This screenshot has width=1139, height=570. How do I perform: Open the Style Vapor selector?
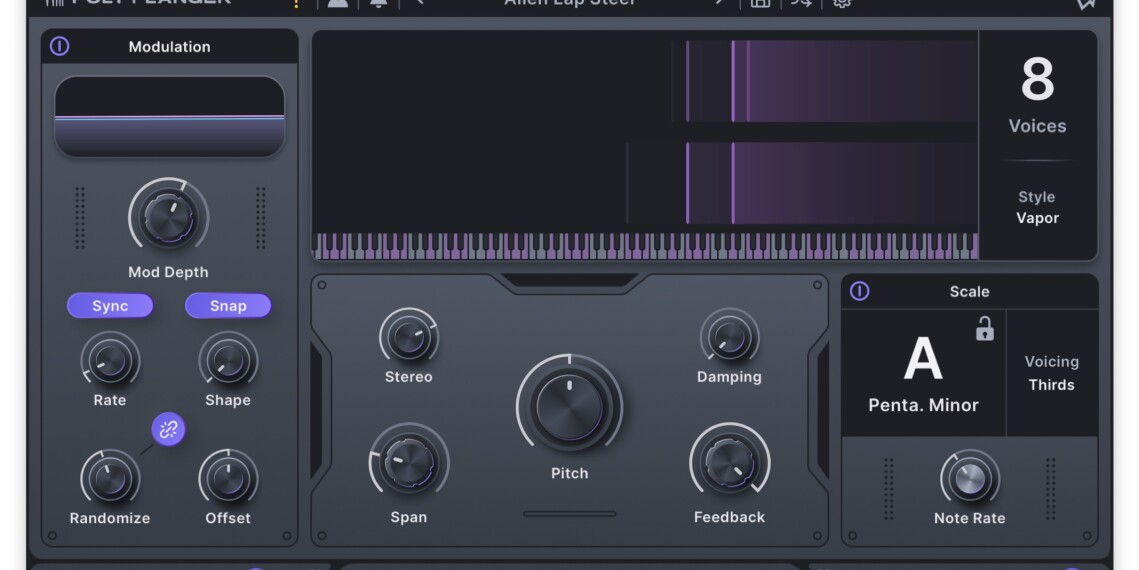1037,208
